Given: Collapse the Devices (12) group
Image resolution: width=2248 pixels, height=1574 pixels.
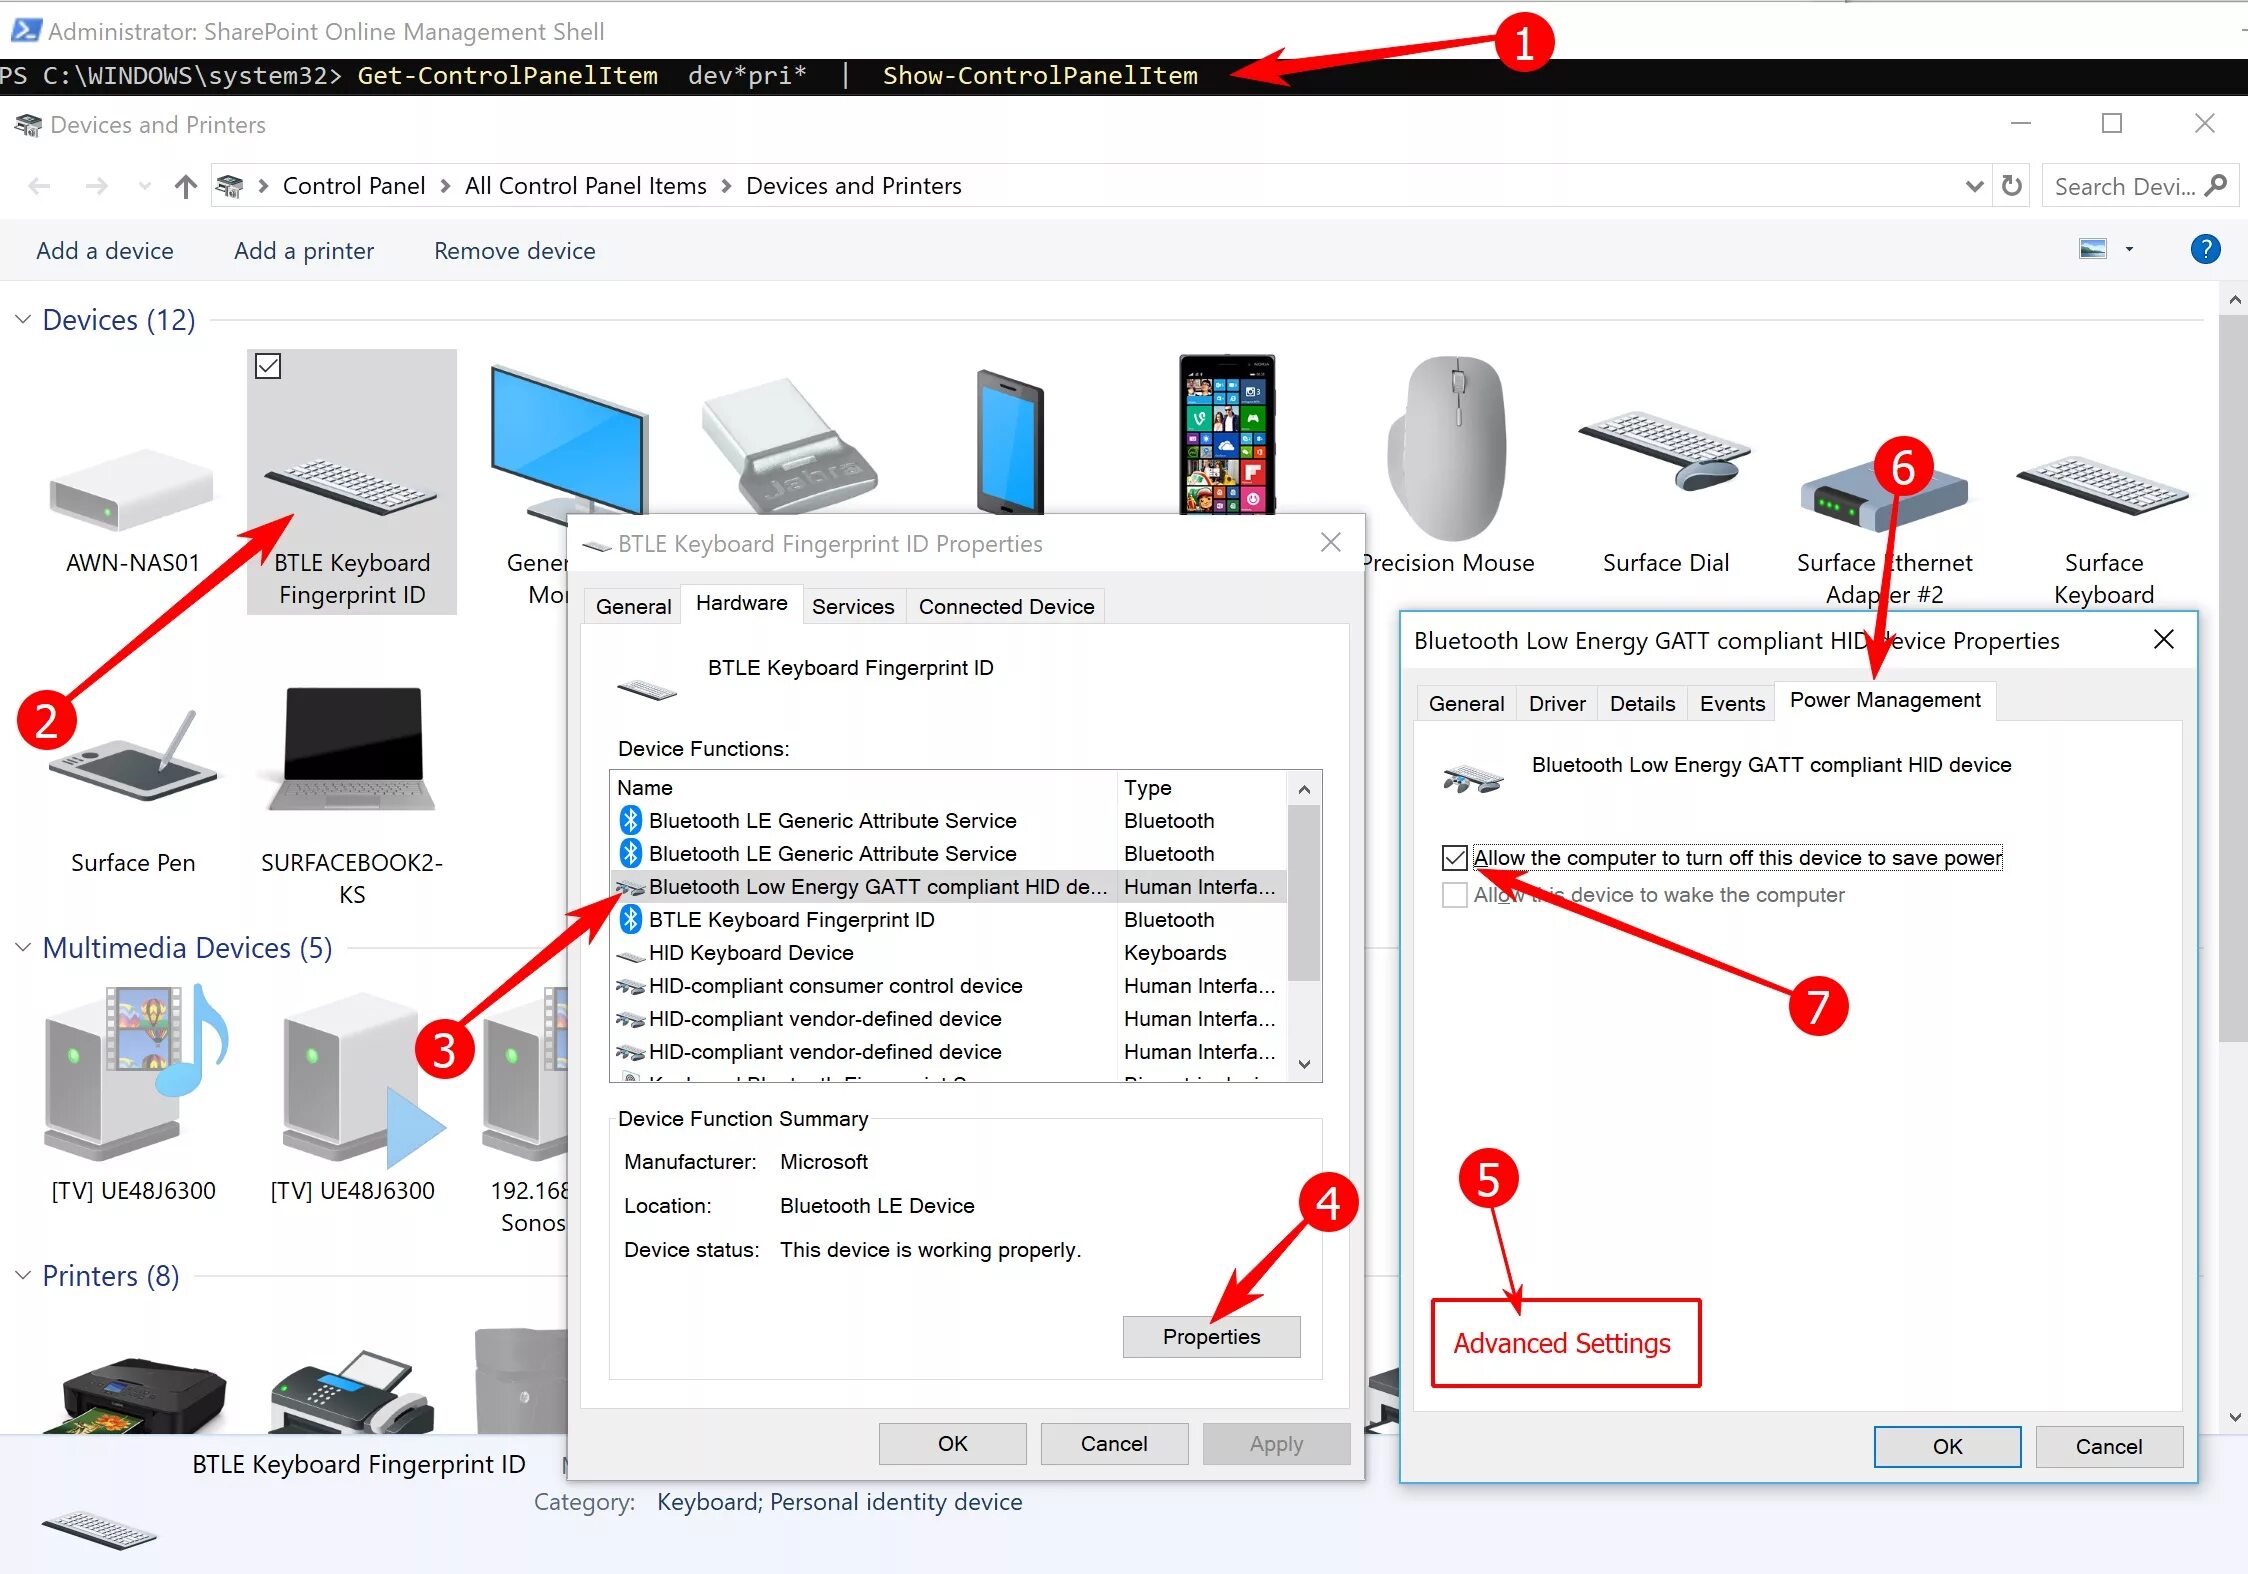Looking at the screenshot, I should [23, 320].
